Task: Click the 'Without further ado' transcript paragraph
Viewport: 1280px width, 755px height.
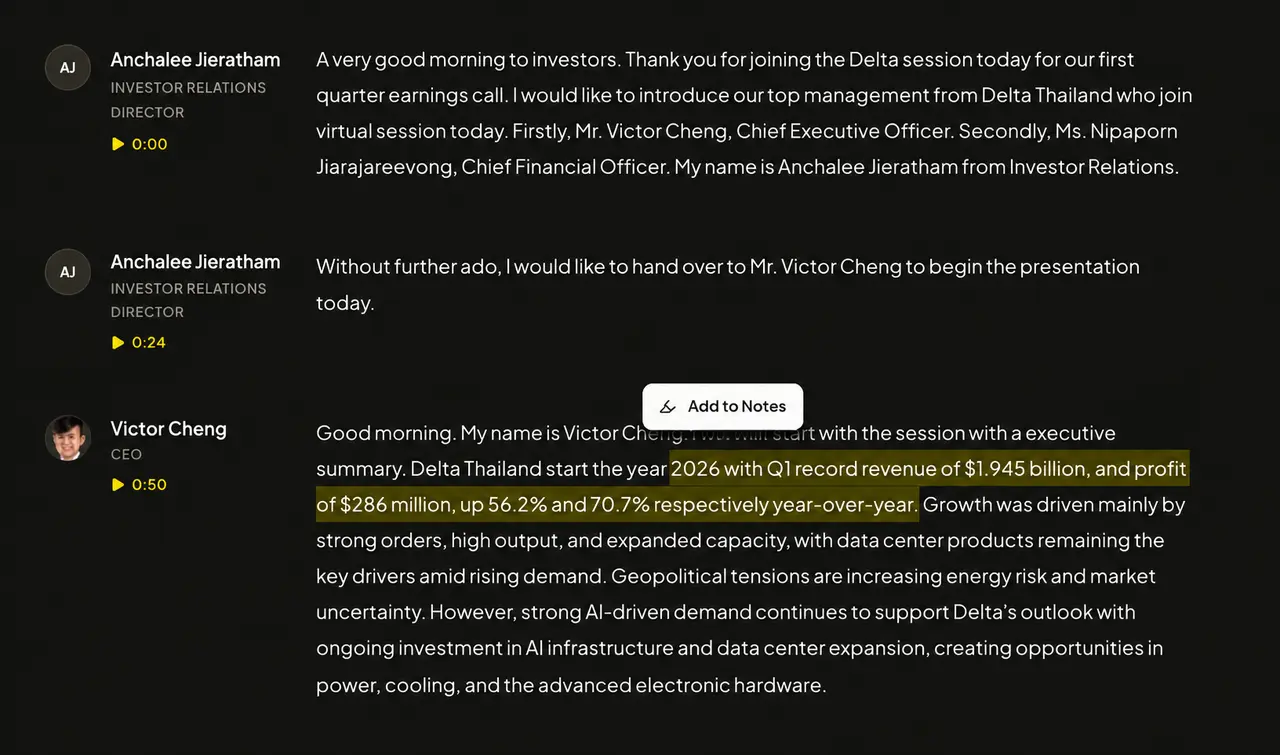Action: pyautogui.click(x=728, y=285)
